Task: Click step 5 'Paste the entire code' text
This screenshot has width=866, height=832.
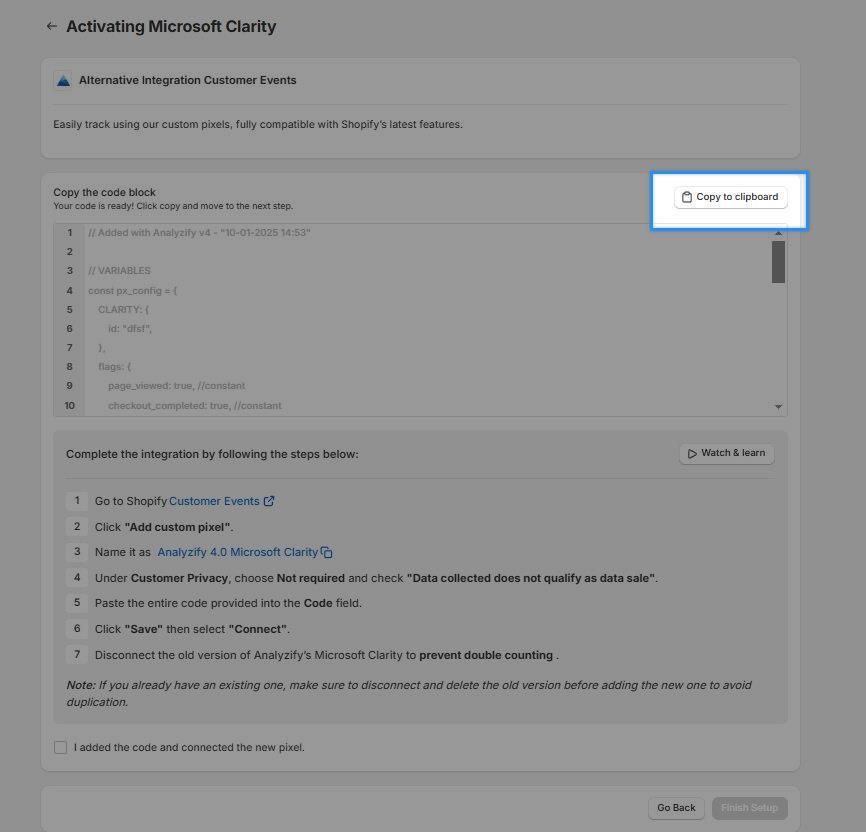Action: [x=228, y=603]
